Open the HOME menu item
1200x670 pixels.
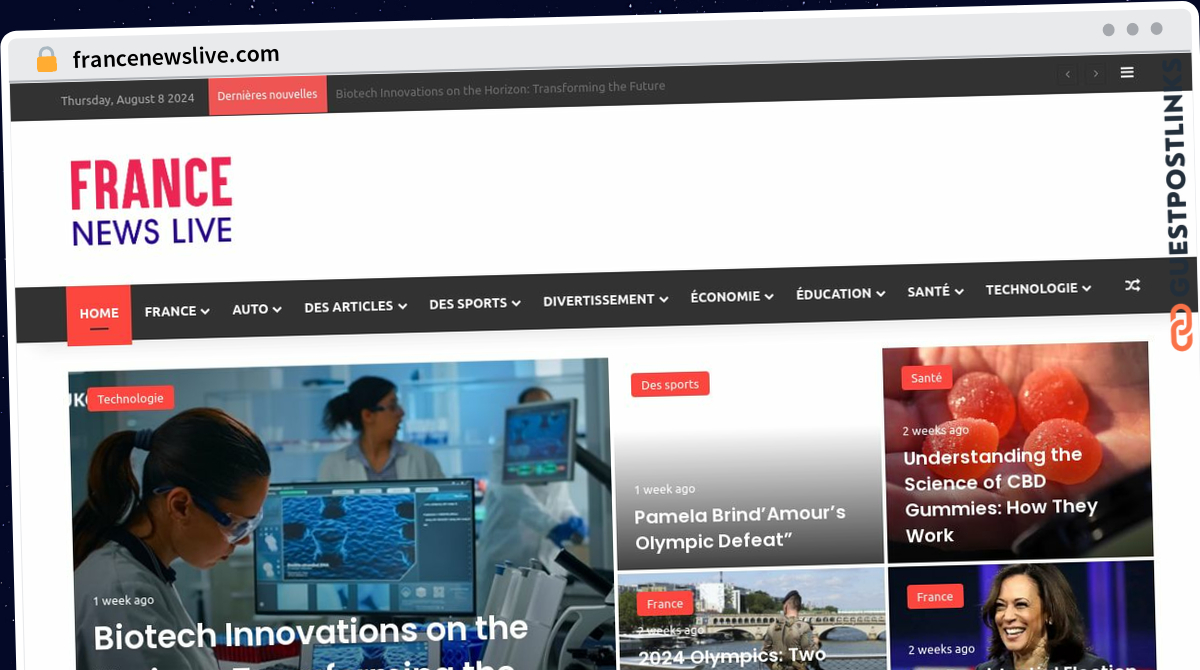pyautogui.click(x=99, y=314)
